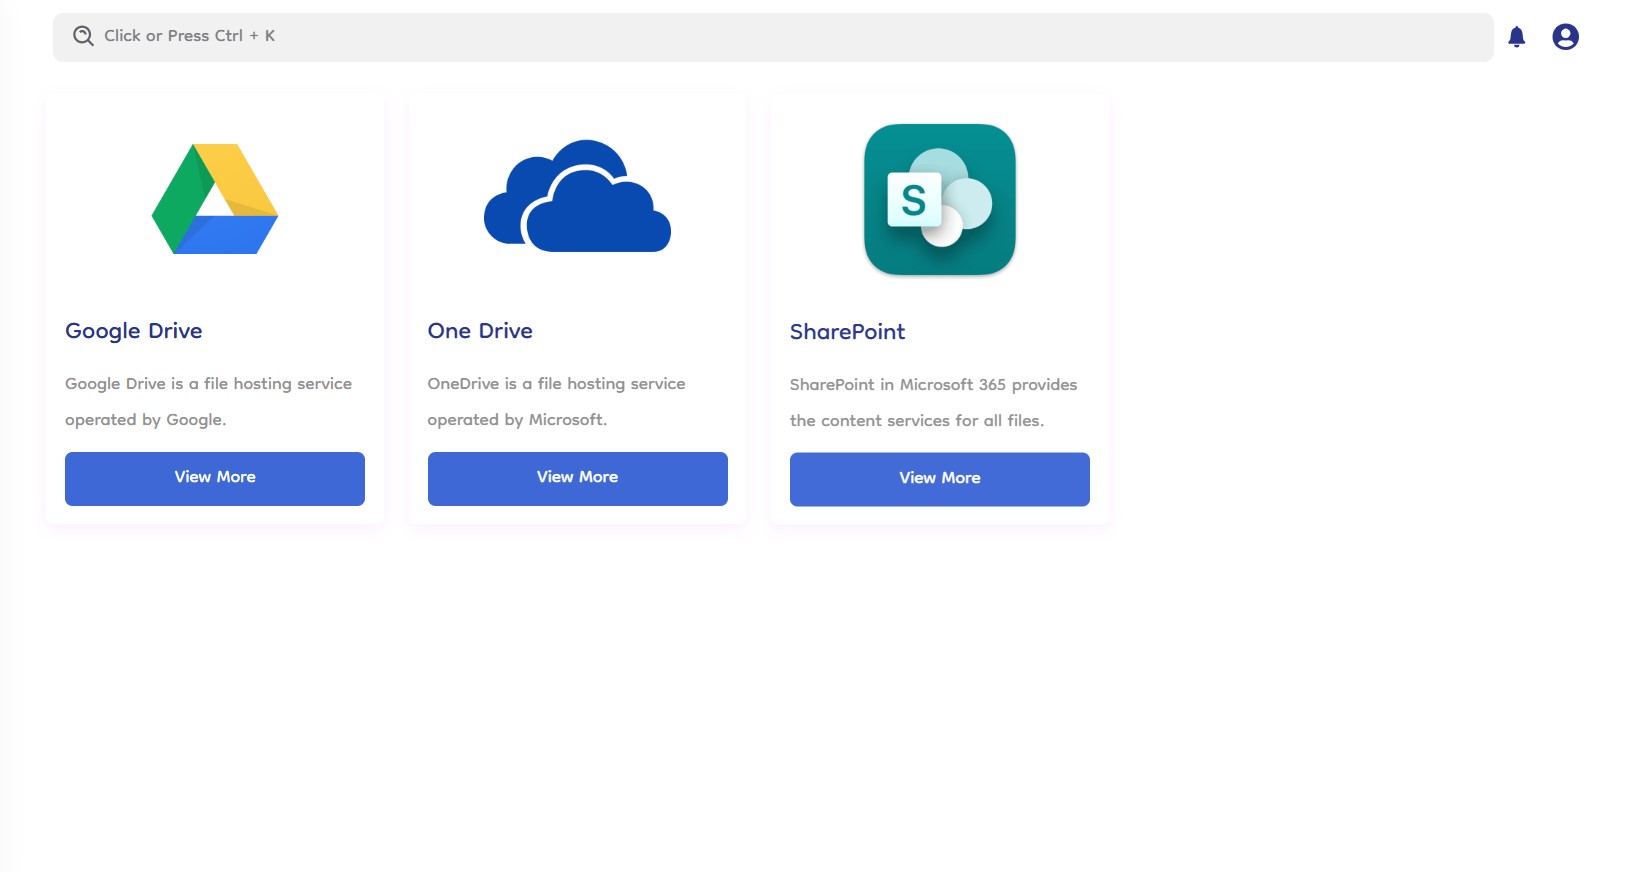
Task: Click the Google Drive triangle logo
Action: (x=215, y=199)
